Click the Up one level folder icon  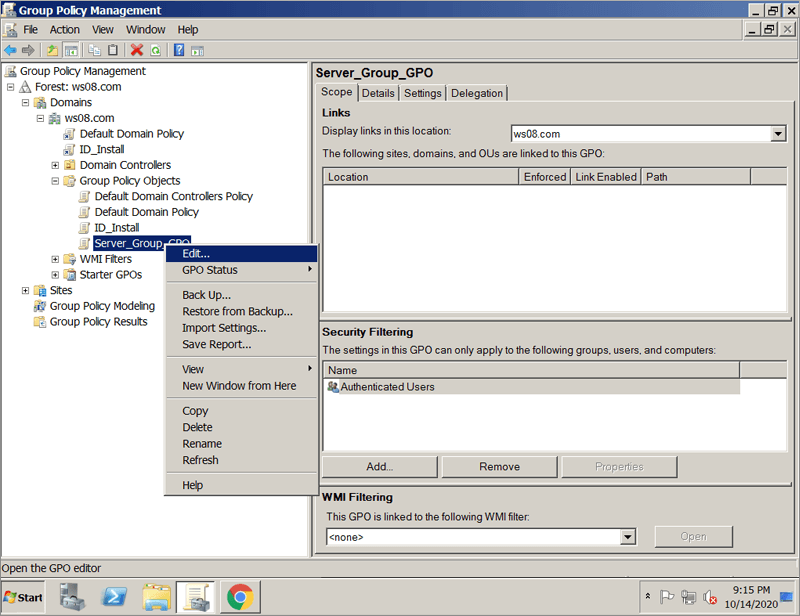(52, 50)
